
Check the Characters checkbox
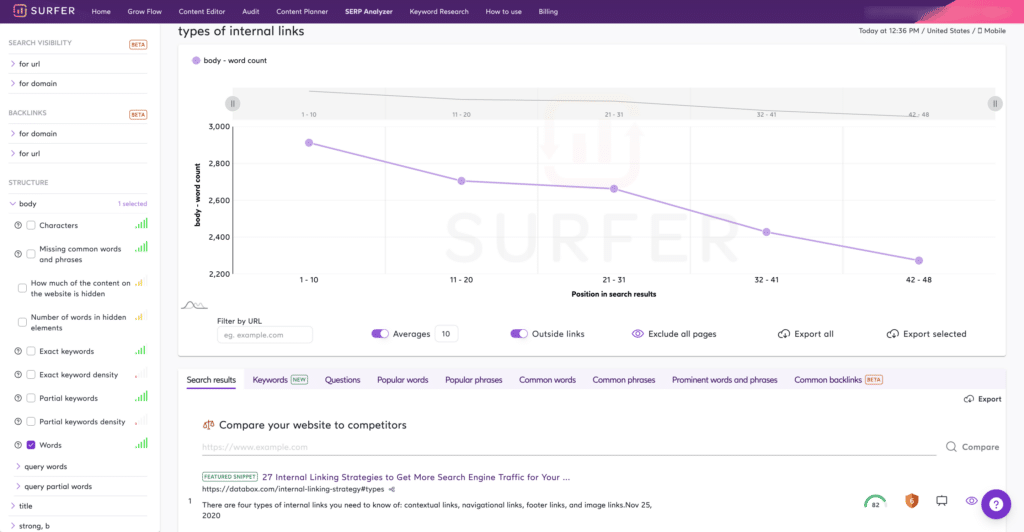31,225
